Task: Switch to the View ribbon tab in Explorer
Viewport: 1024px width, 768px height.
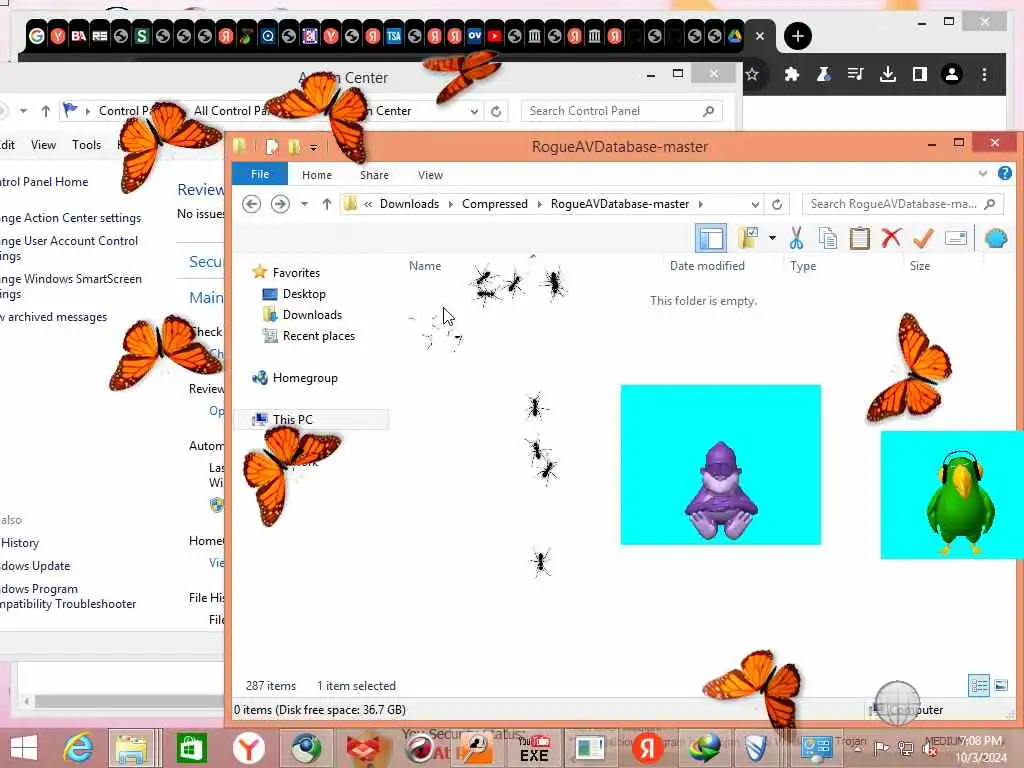Action: click(430, 175)
